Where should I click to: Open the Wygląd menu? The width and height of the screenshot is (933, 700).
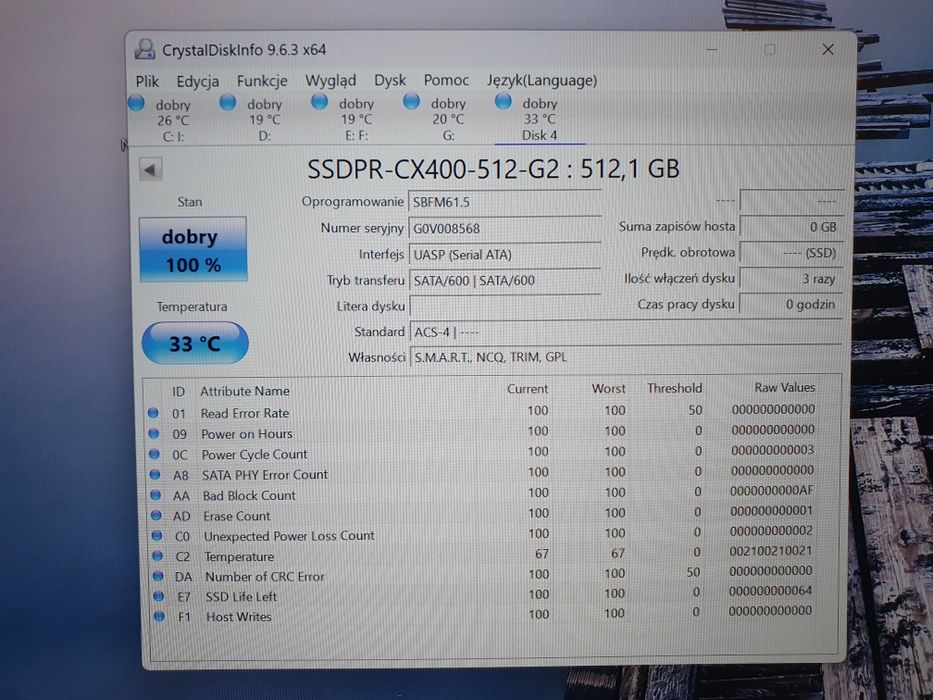tap(330, 80)
